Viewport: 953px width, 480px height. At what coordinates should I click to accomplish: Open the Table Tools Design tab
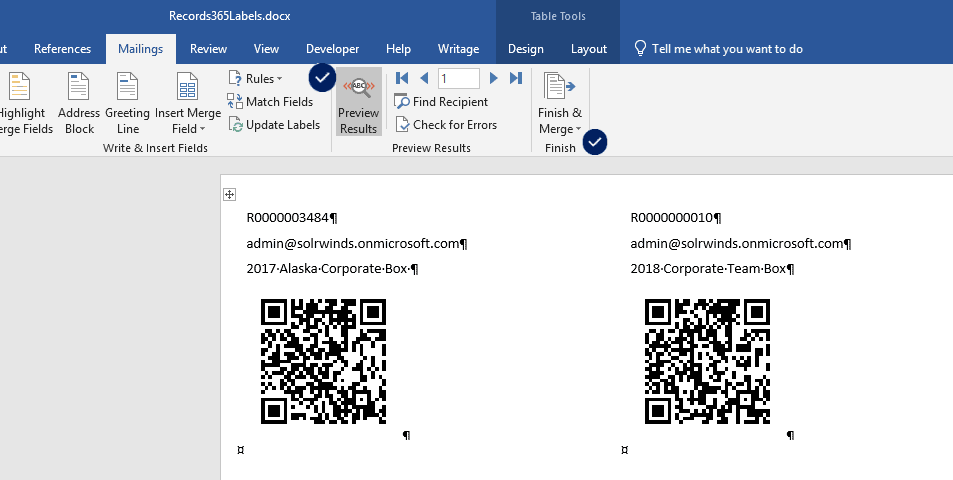[526, 49]
